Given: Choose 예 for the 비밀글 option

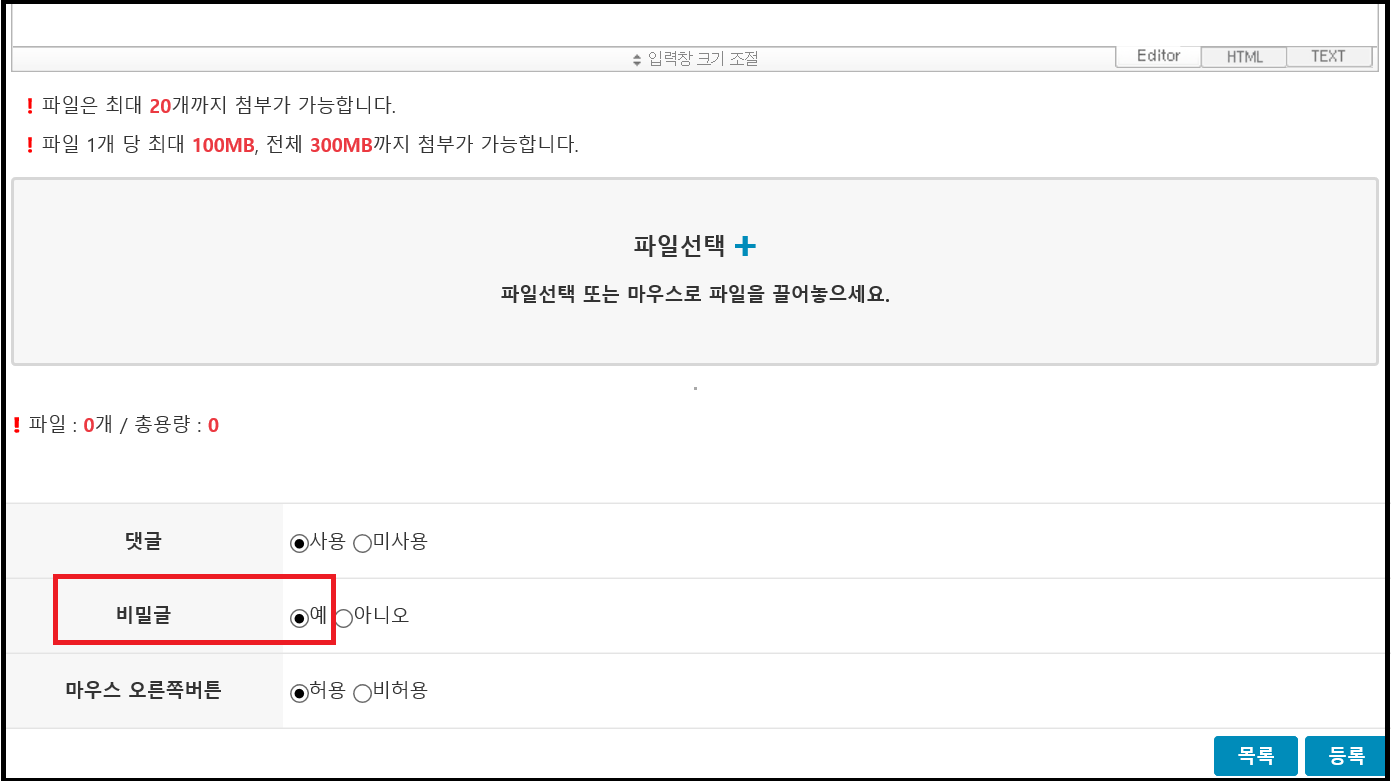Looking at the screenshot, I should pyautogui.click(x=298, y=618).
